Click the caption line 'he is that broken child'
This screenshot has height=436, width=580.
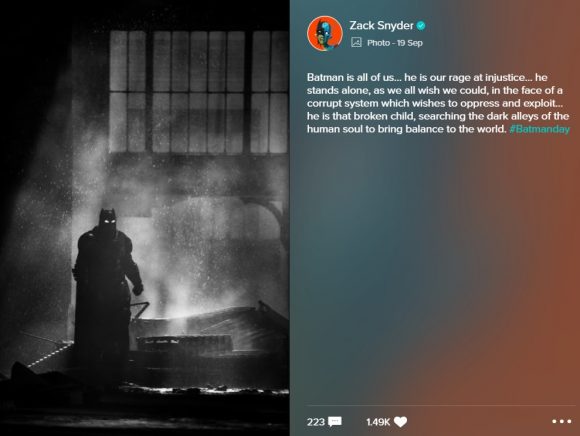click(x=438, y=116)
